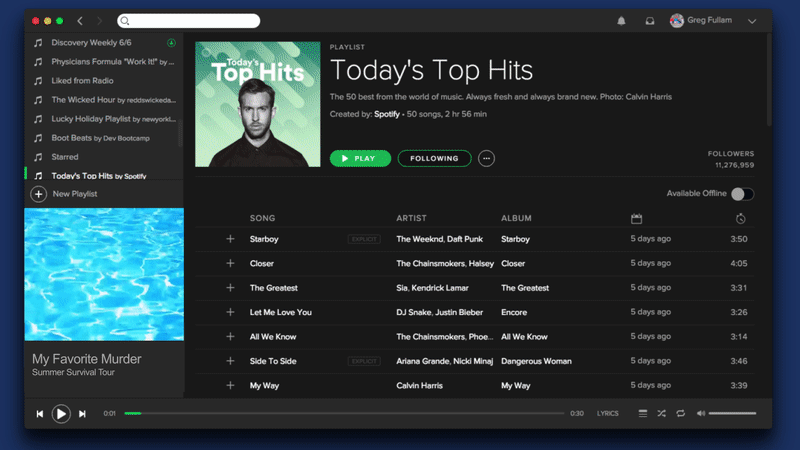This screenshot has width=800, height=450.
Task: Click Today's Top Hits cover image
Action: [258, 104]
